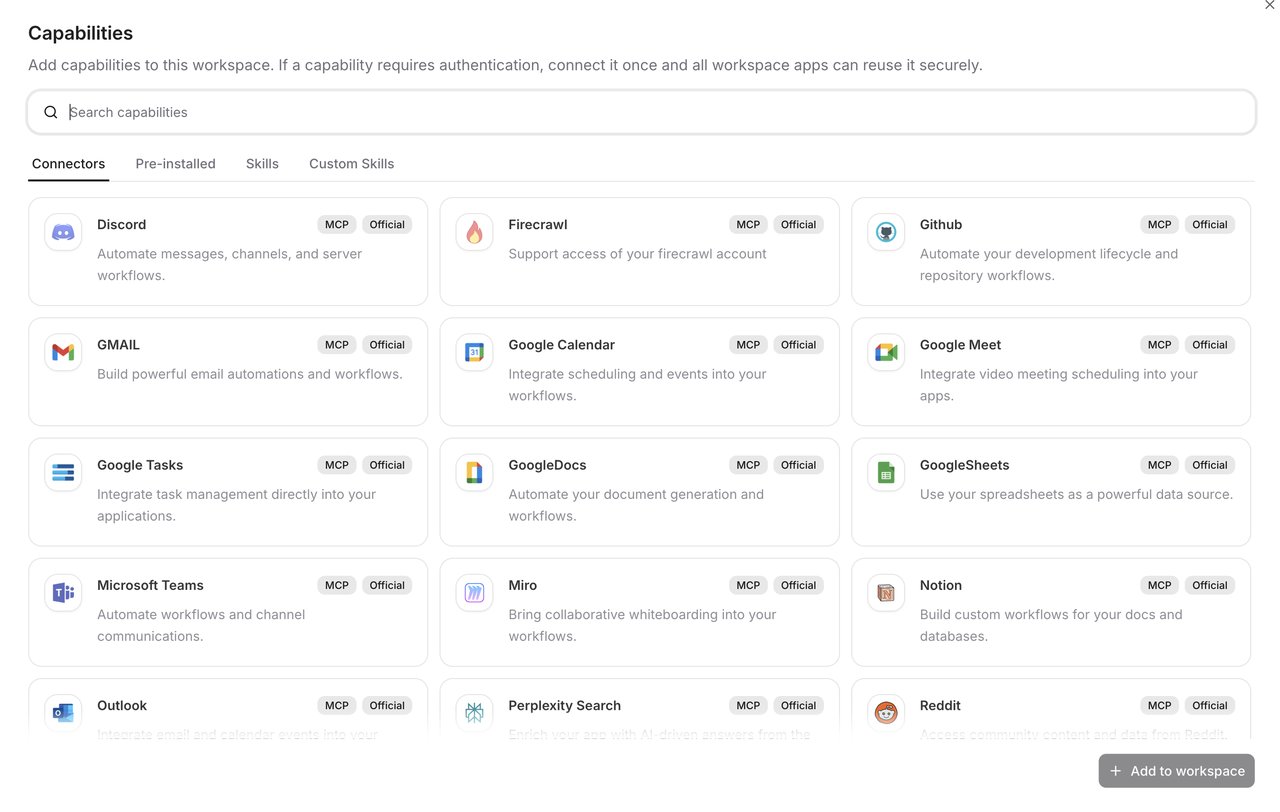
Task: Click the Add to workspace button
Action: pos(1176,771)
